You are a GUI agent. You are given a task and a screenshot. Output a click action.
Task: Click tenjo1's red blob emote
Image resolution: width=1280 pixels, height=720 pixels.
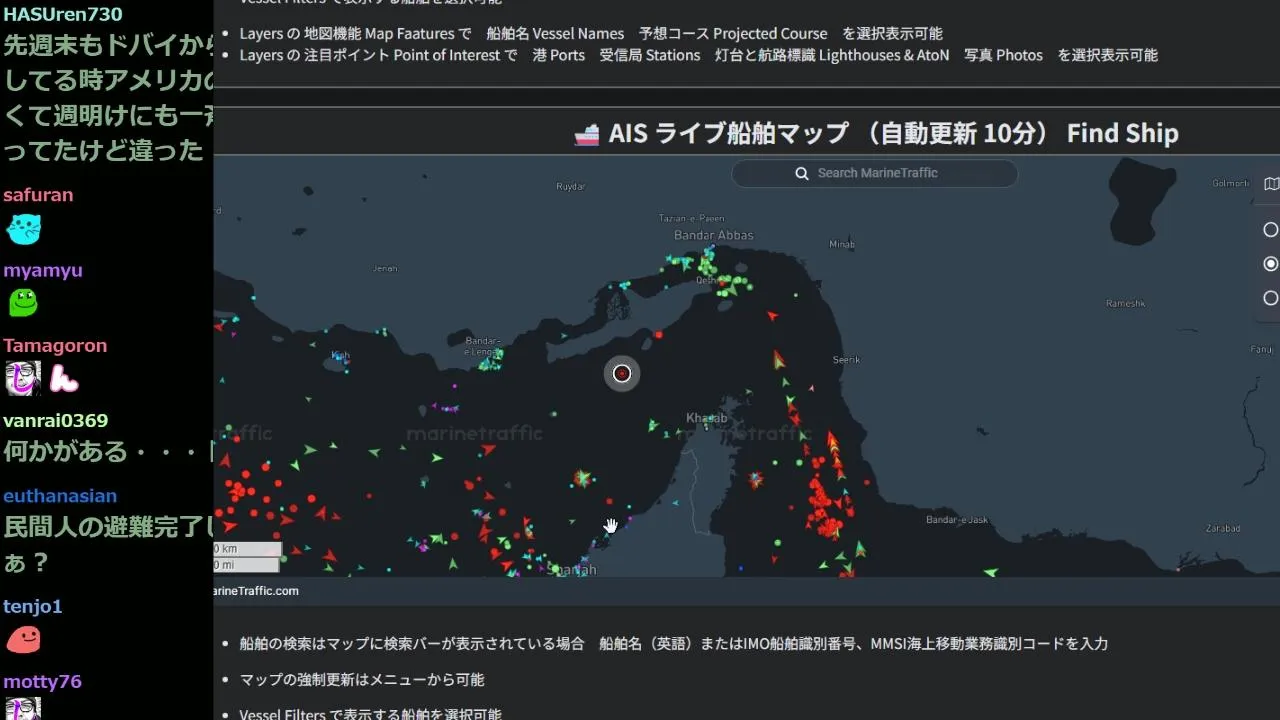(x=23, y=639)
